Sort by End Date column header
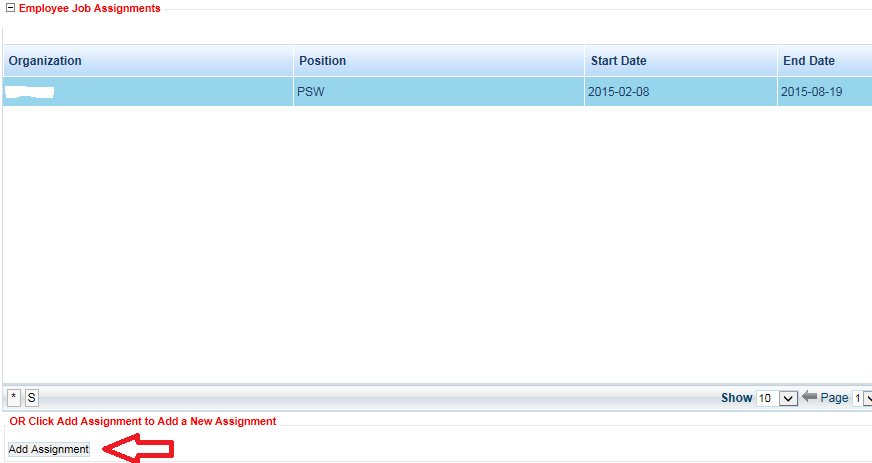The width and height of the screenshot is (872, 463). pyautogui.click(x=808, y=61)
